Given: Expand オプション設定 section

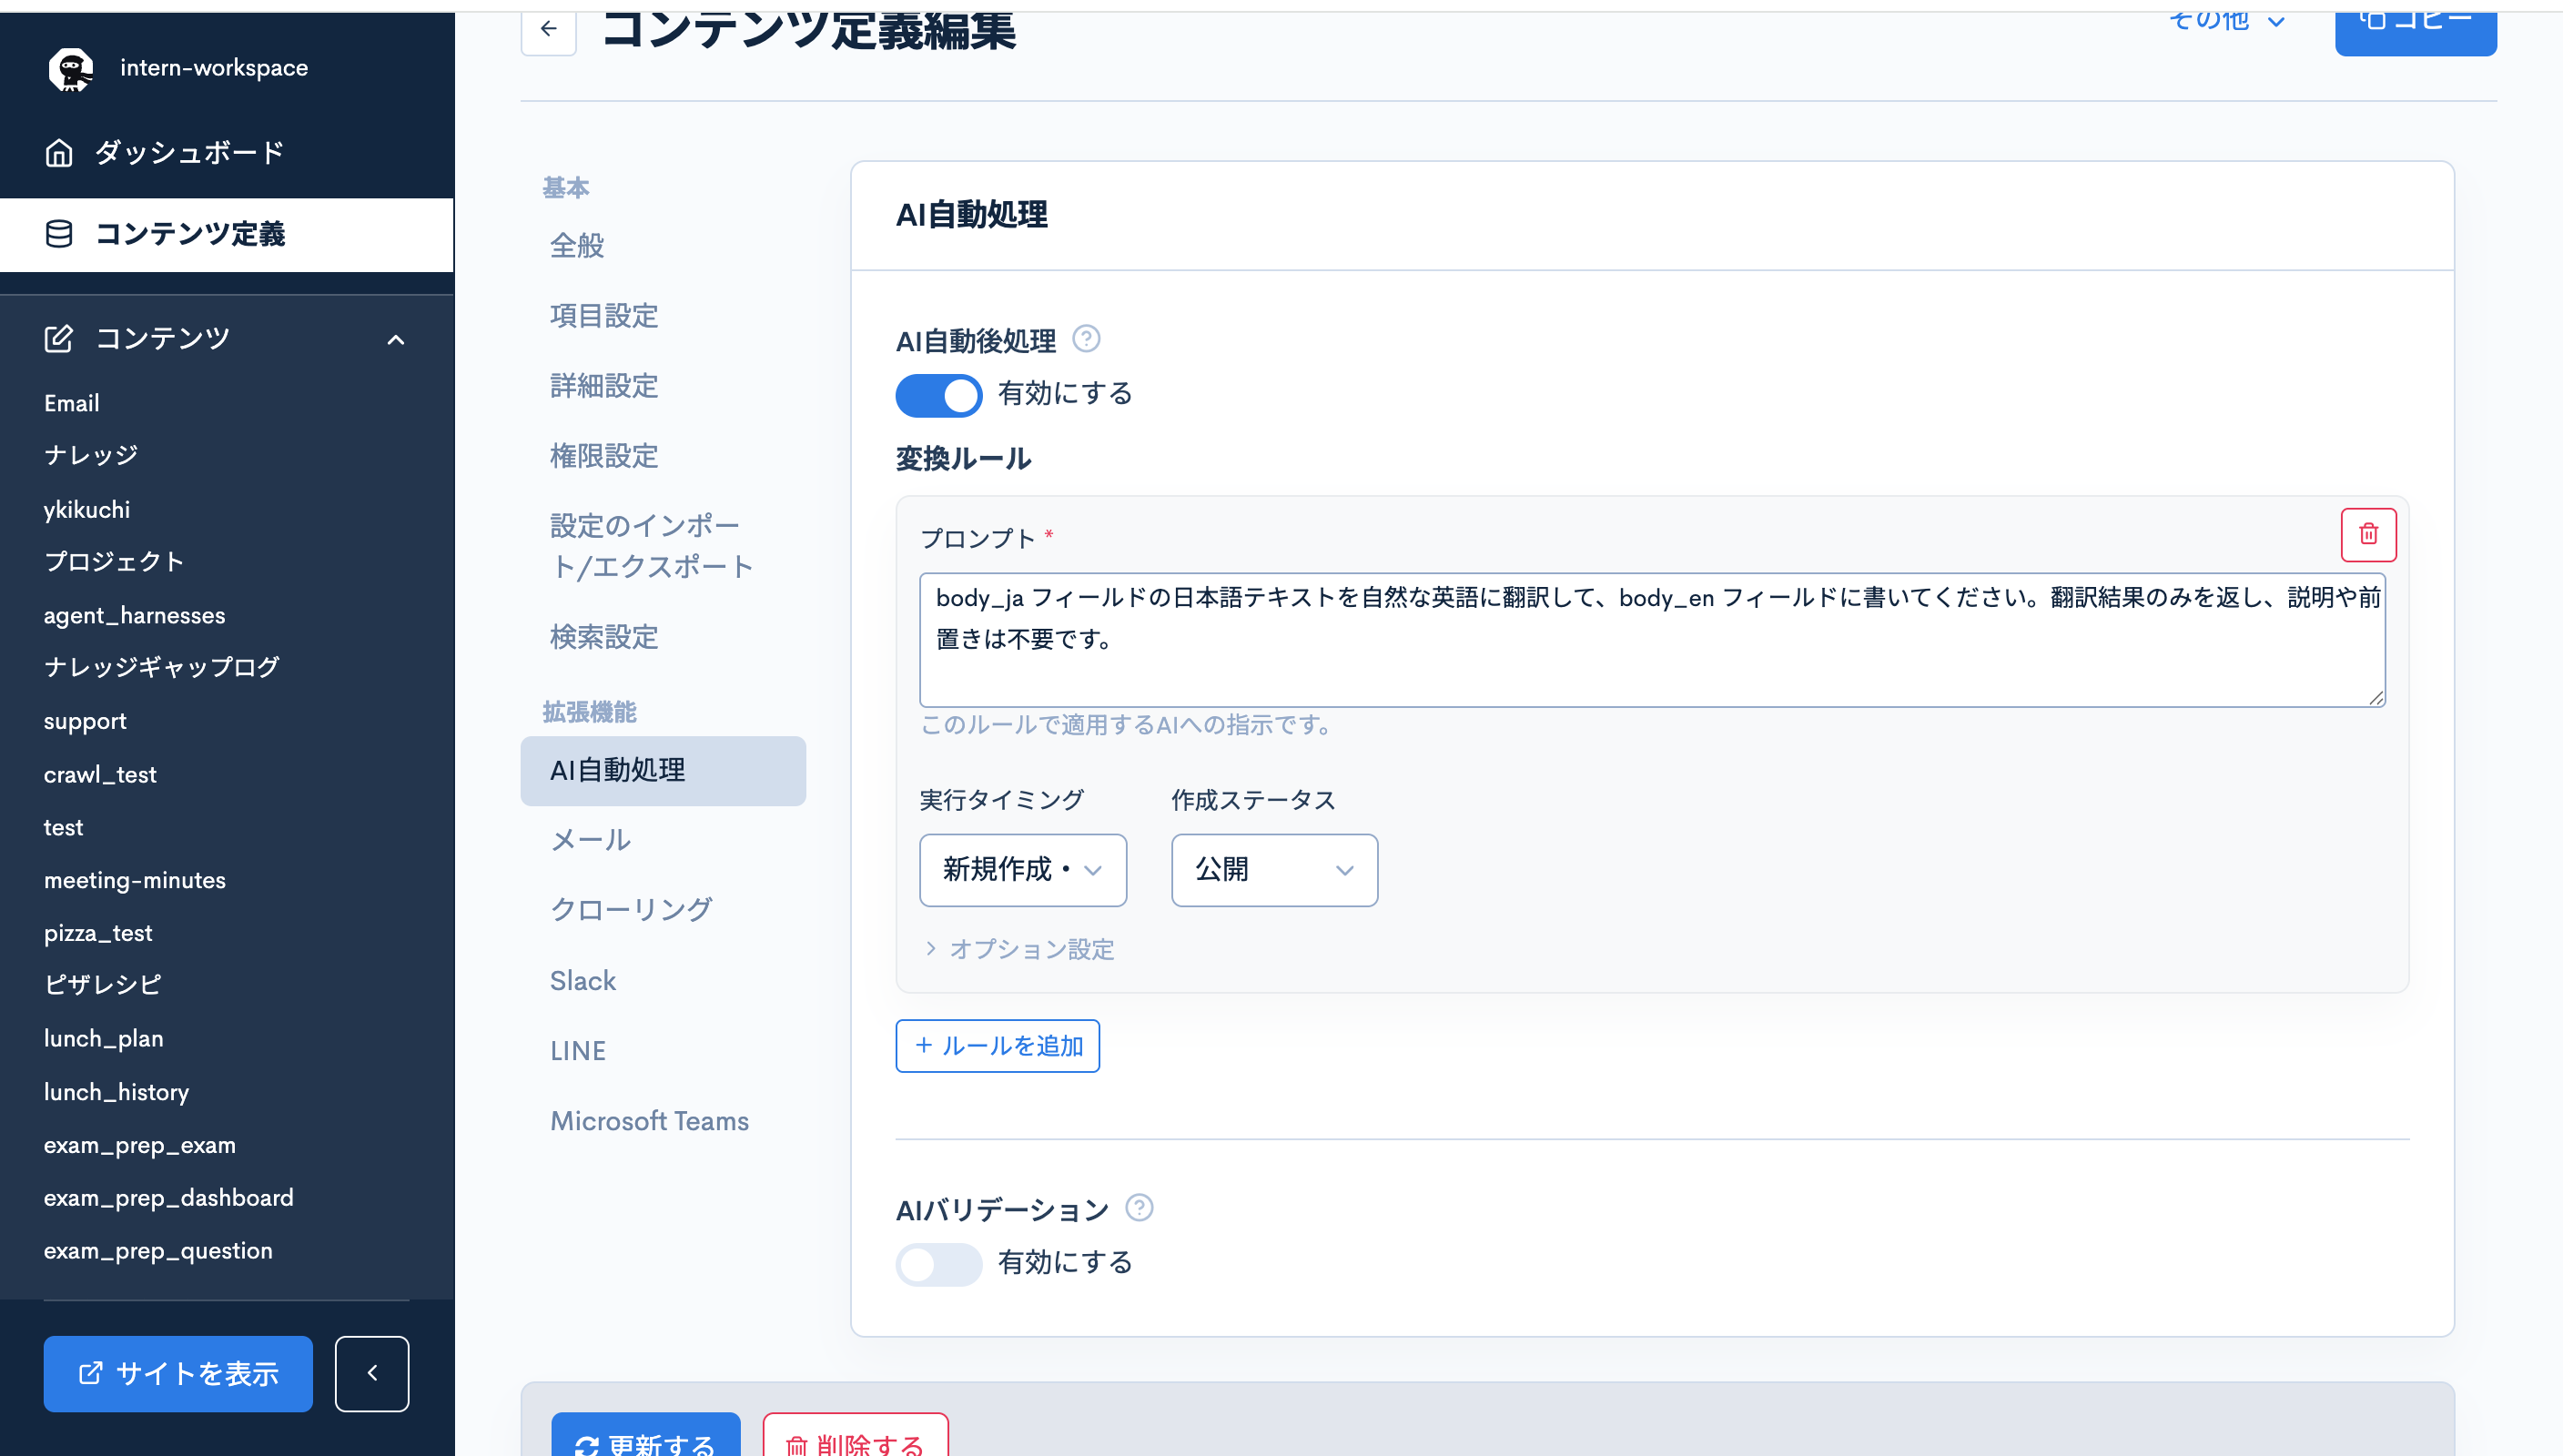Looking at the screenshot, I should 1019,949.
